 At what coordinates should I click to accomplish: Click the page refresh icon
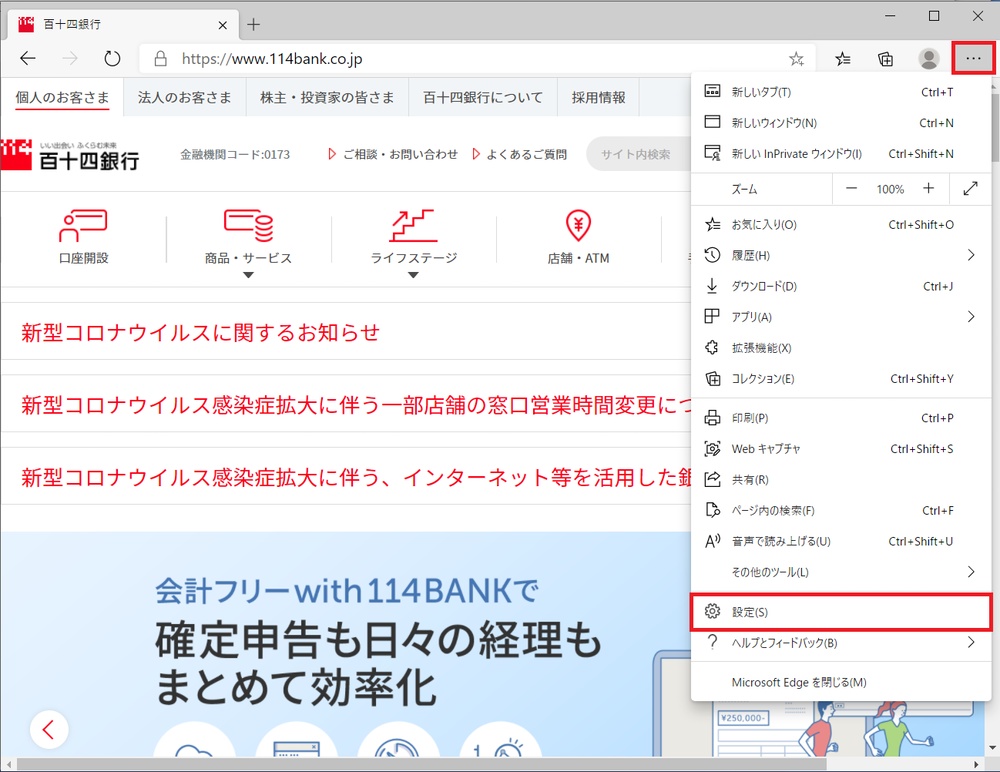coord(112,59)
